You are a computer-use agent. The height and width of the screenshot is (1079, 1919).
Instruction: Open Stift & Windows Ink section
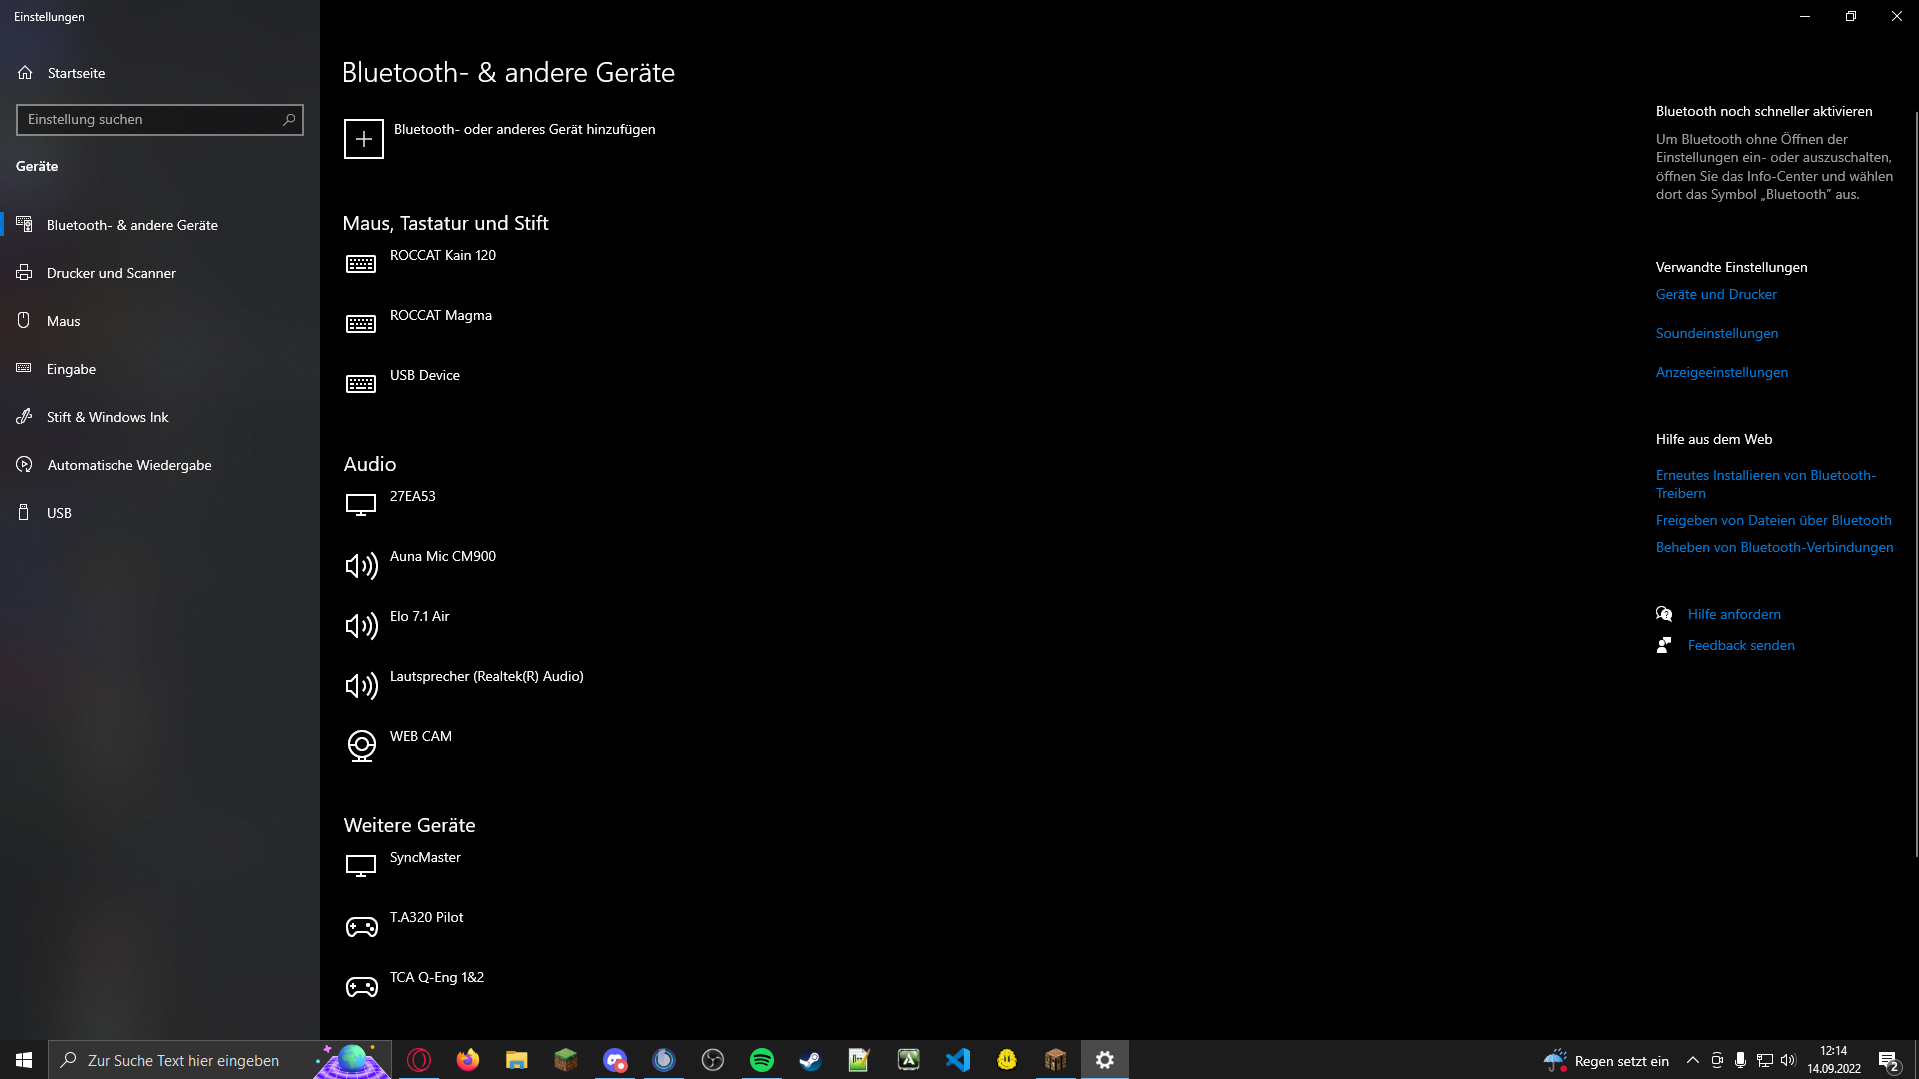160,417
